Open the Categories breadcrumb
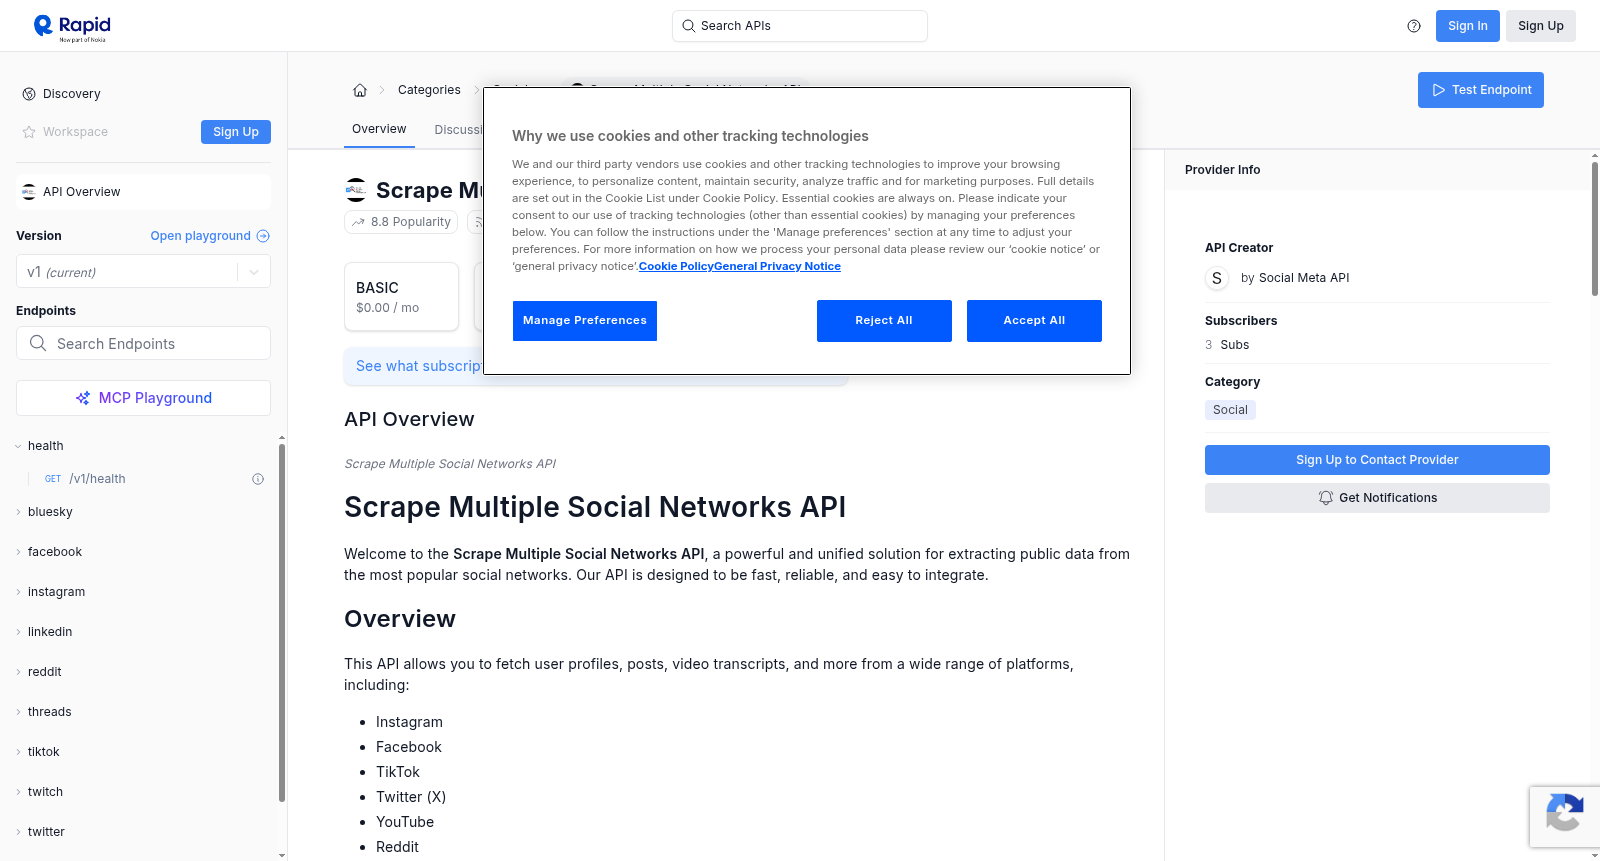This screenshot has width=1600, height=861. click(x=429, y=90)
